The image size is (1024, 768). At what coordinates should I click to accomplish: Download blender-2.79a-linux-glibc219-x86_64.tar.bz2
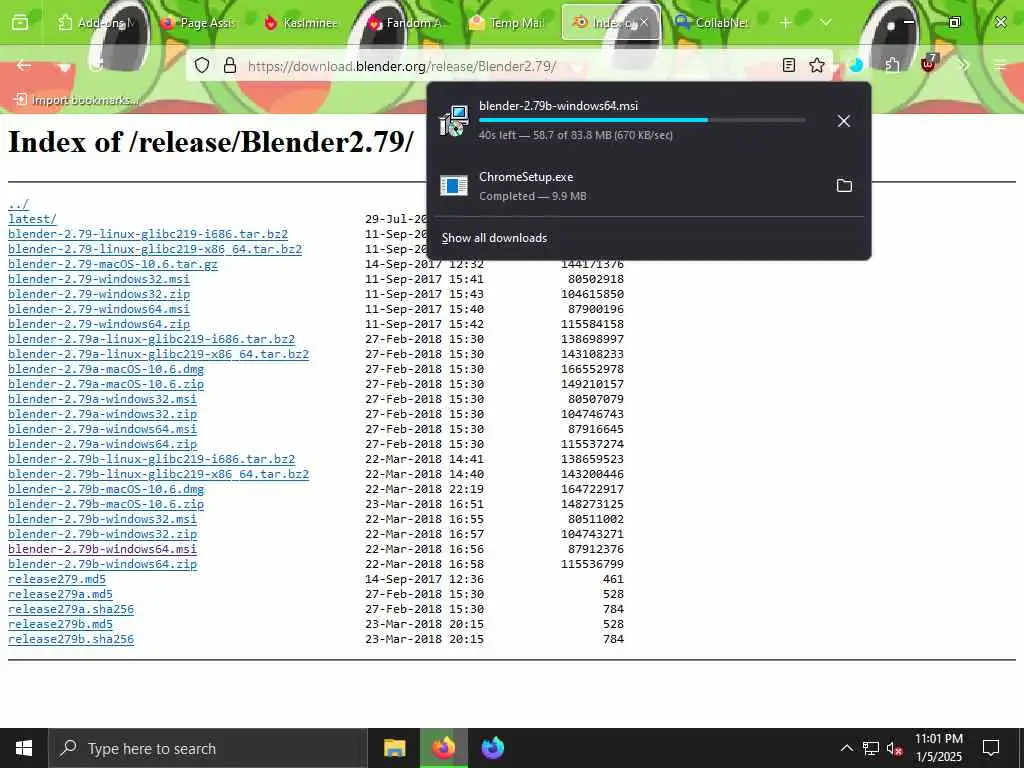coord(158,354)
